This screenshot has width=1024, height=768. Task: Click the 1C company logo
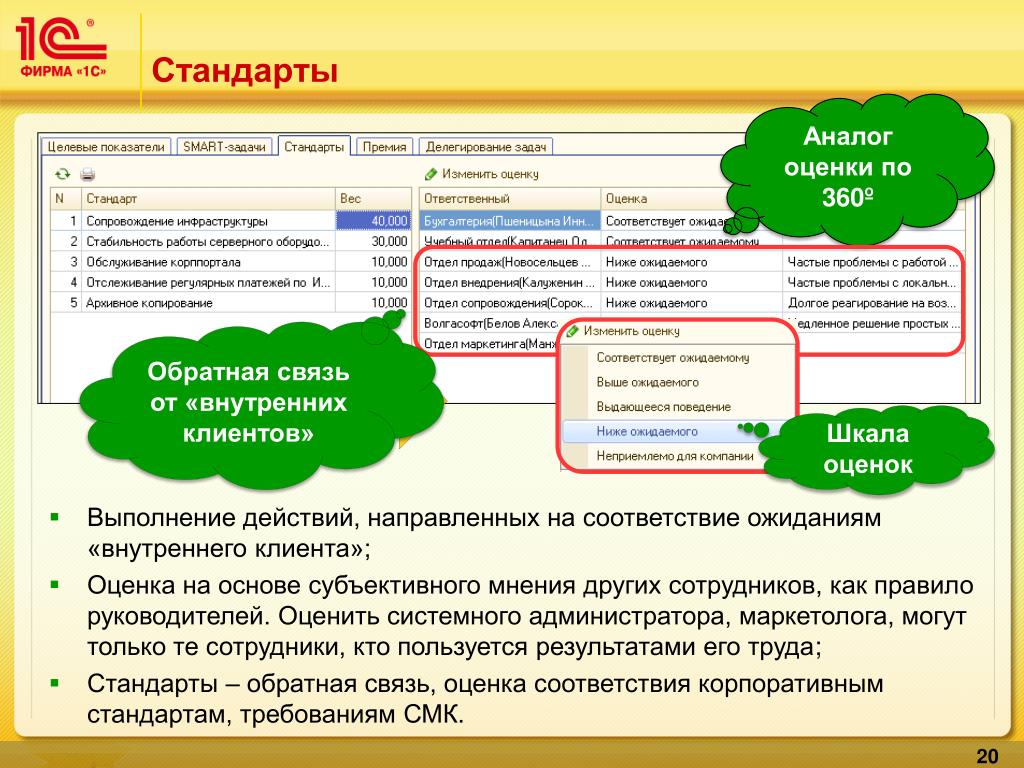click(x=61, y=48)
